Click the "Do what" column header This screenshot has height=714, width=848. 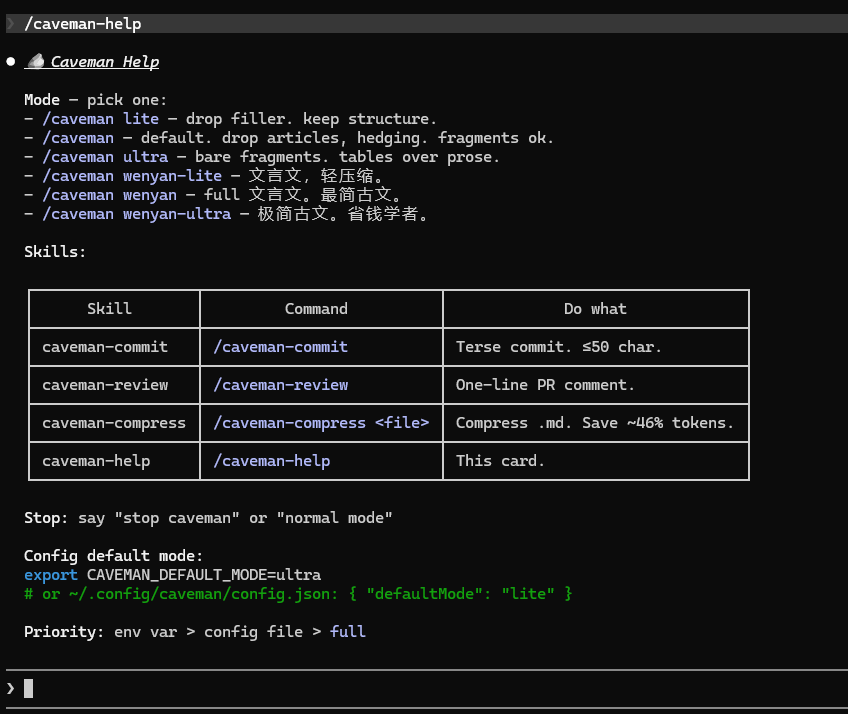pos(595,309)
